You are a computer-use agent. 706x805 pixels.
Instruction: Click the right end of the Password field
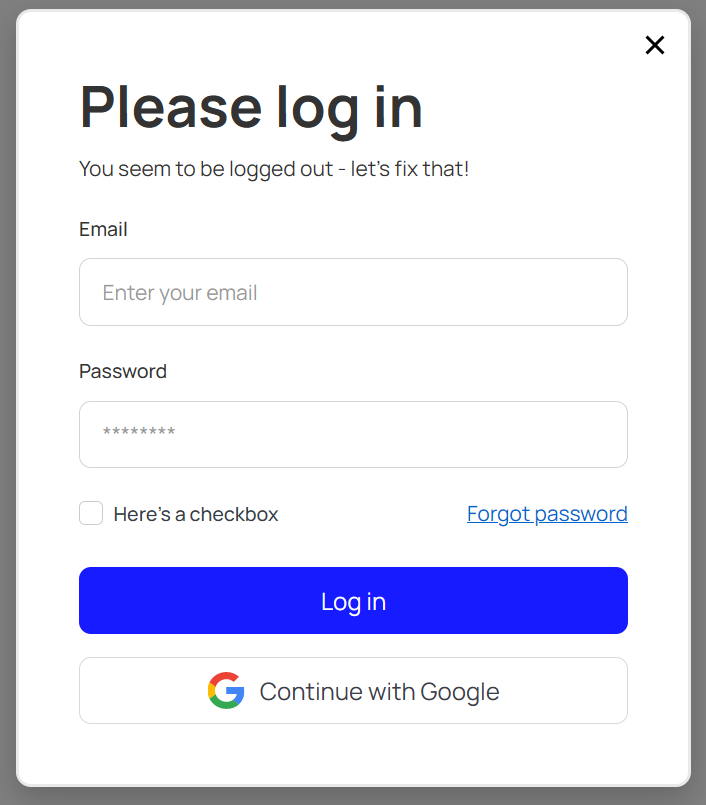click(x=606, y=434)
